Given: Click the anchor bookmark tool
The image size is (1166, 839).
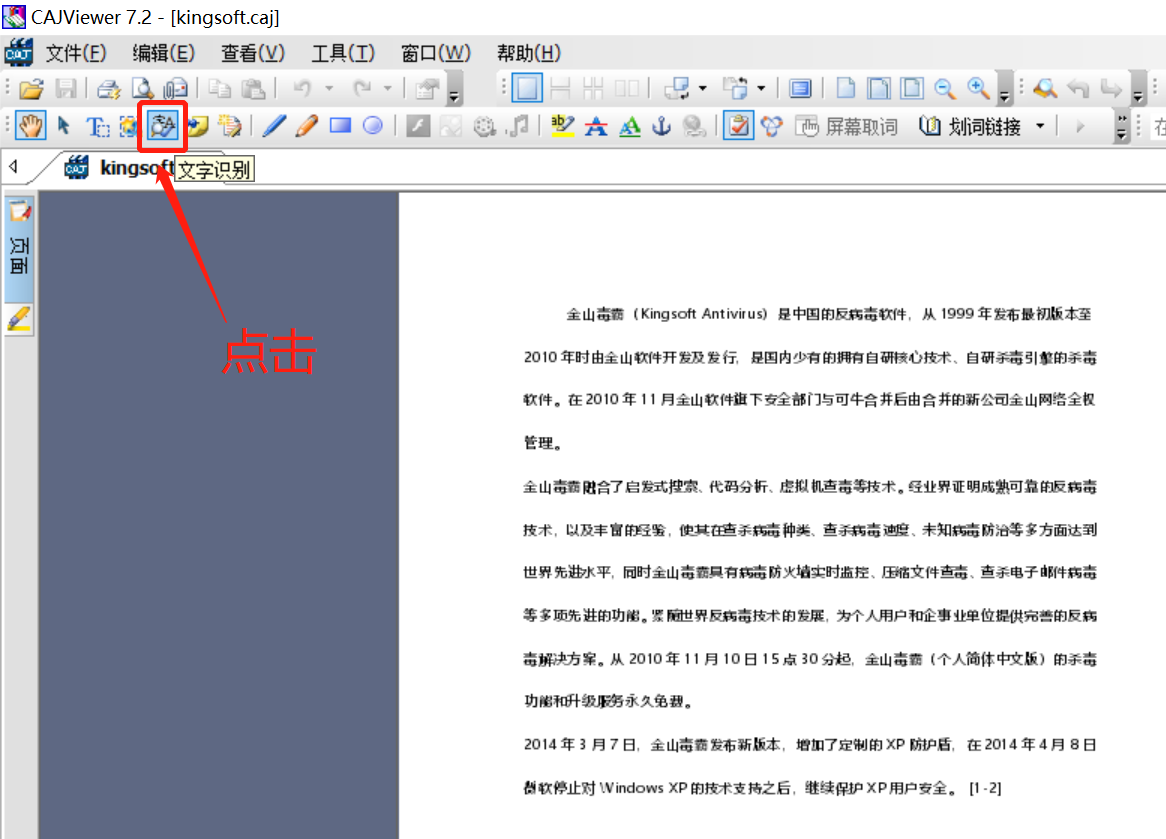Looking at the screenshot, I should point(661,126).
